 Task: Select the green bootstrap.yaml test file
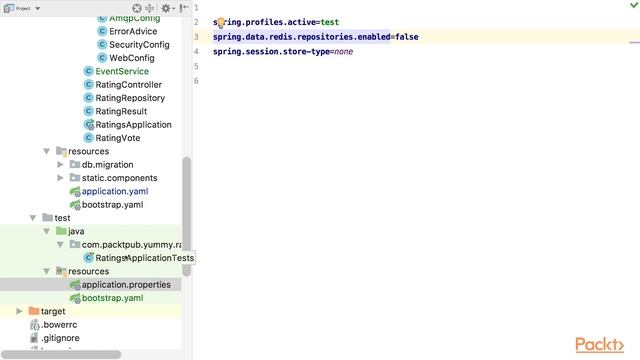(112, 298)
